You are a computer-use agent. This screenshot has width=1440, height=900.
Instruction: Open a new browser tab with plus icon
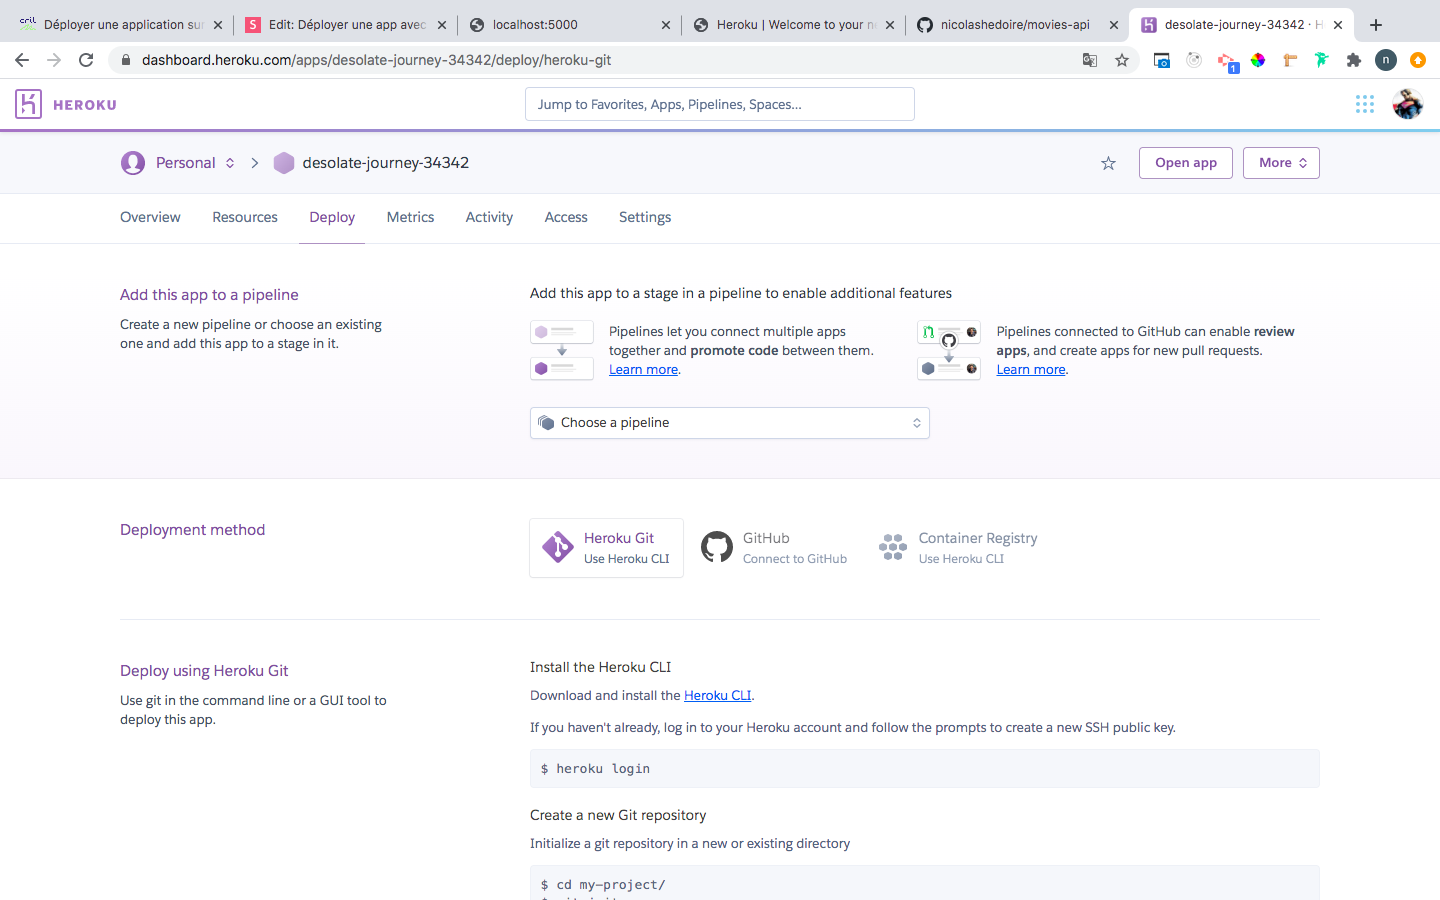click(x=1376, y=25)
